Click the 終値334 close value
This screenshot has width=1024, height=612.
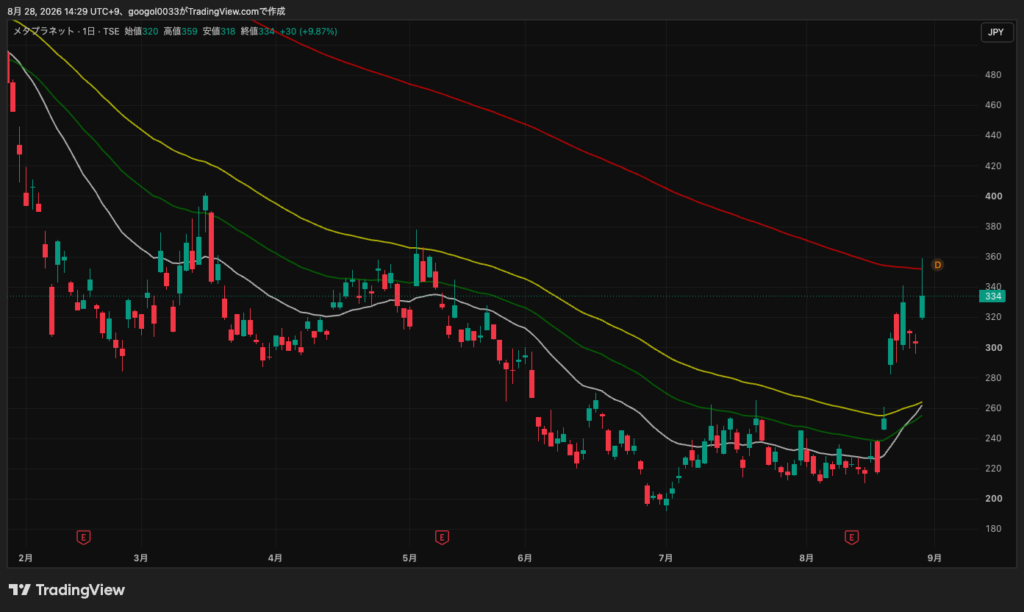(x=257, y=31)
